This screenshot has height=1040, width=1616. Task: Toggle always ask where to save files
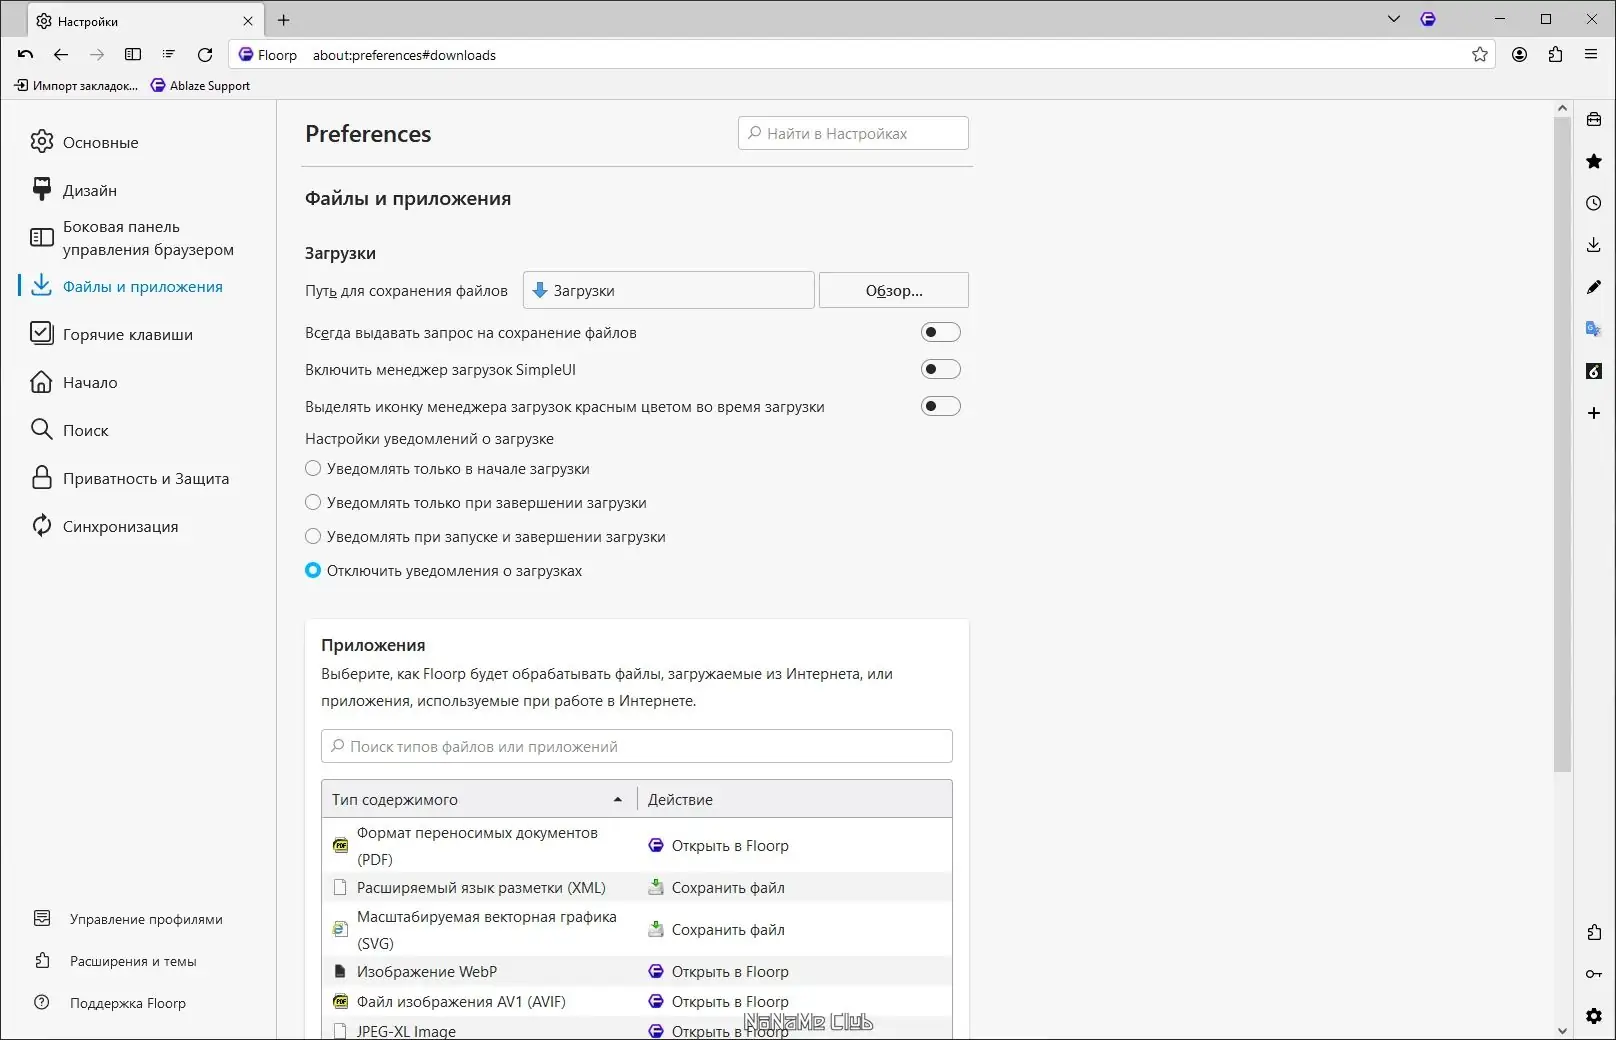(940, 332)
